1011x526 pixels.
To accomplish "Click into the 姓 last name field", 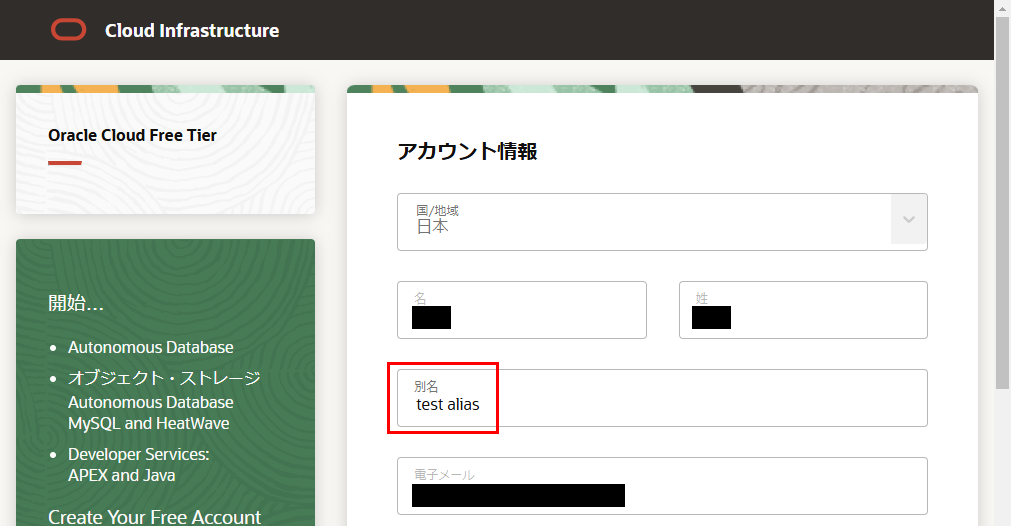I will coord(803,310).
